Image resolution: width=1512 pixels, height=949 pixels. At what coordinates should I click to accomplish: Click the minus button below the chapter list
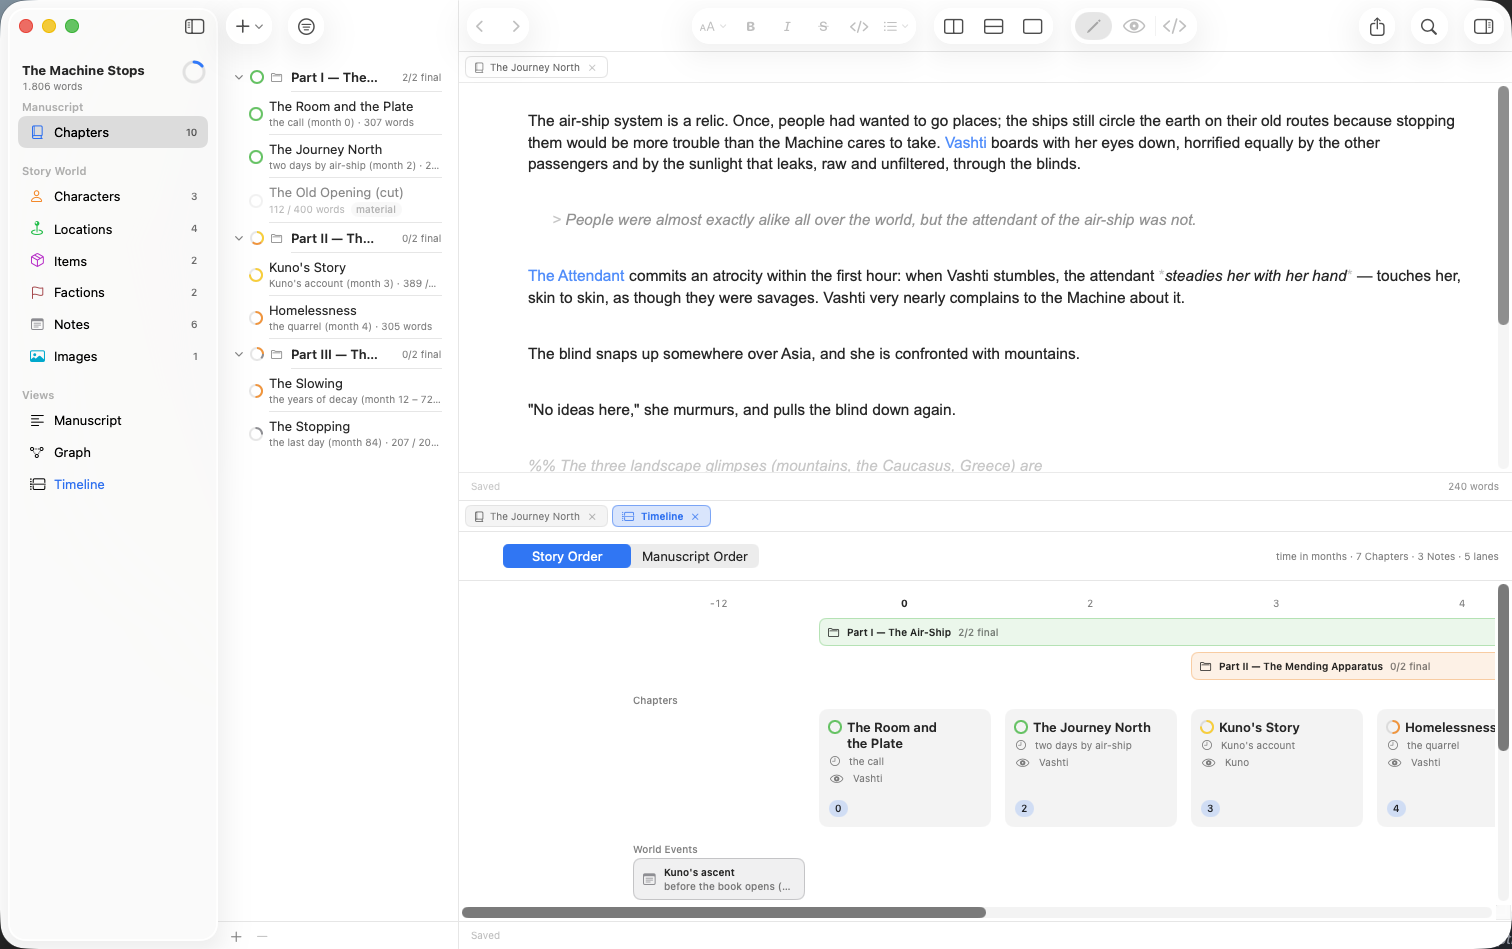pyautogui.click(x=262, y=937)
